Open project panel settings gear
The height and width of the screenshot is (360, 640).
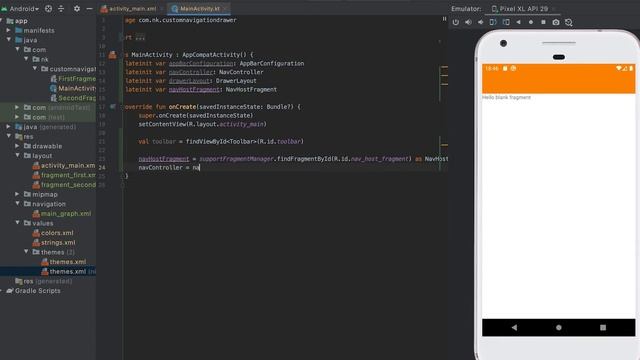77,8
